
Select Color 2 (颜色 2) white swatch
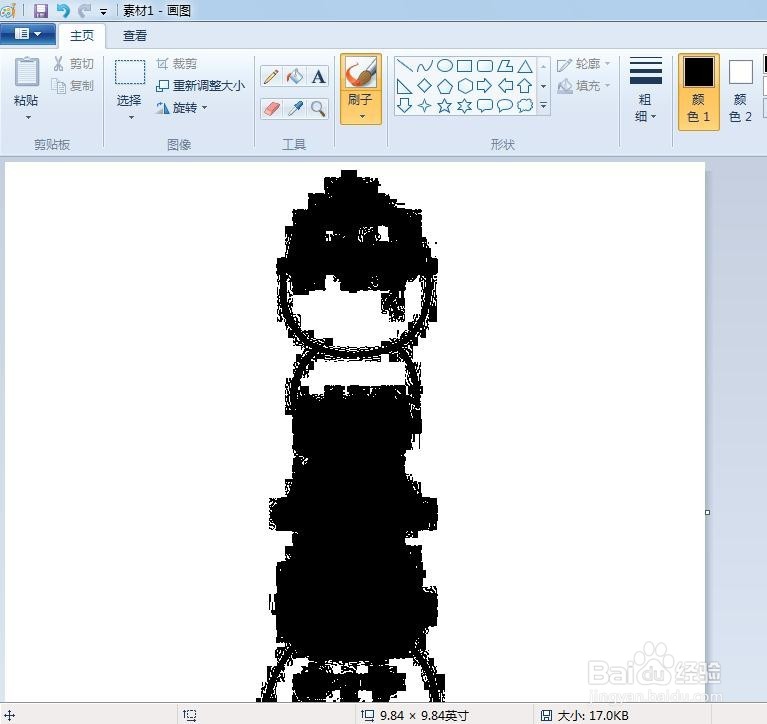[741, 91]
